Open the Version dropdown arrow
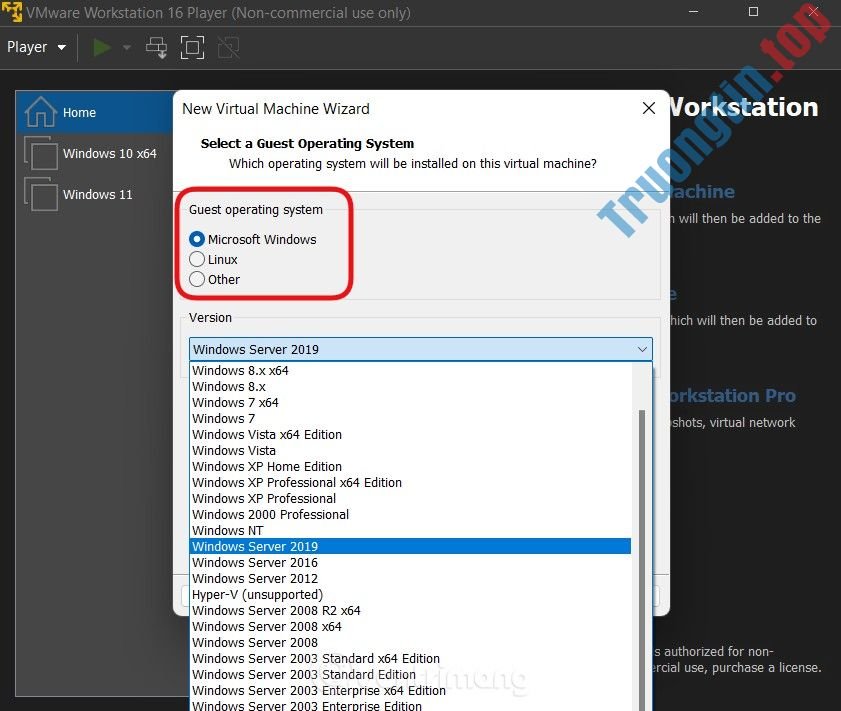This screenshot has height=711, width=841. [x=643, y=349]
